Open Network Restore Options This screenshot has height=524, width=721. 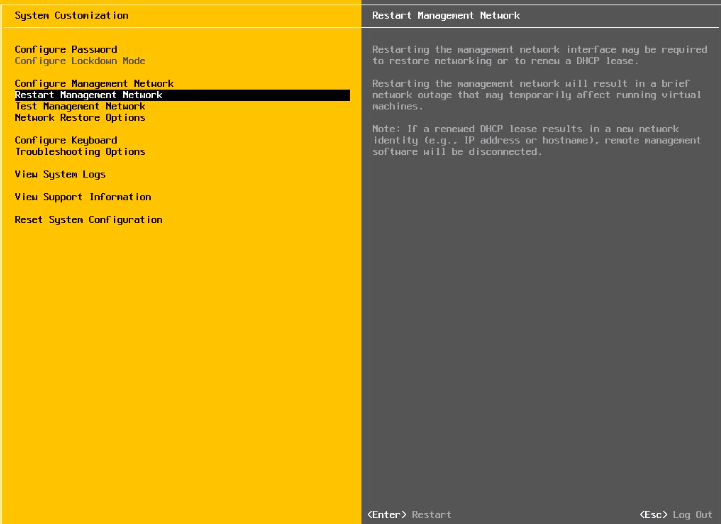tap(80, 118)
